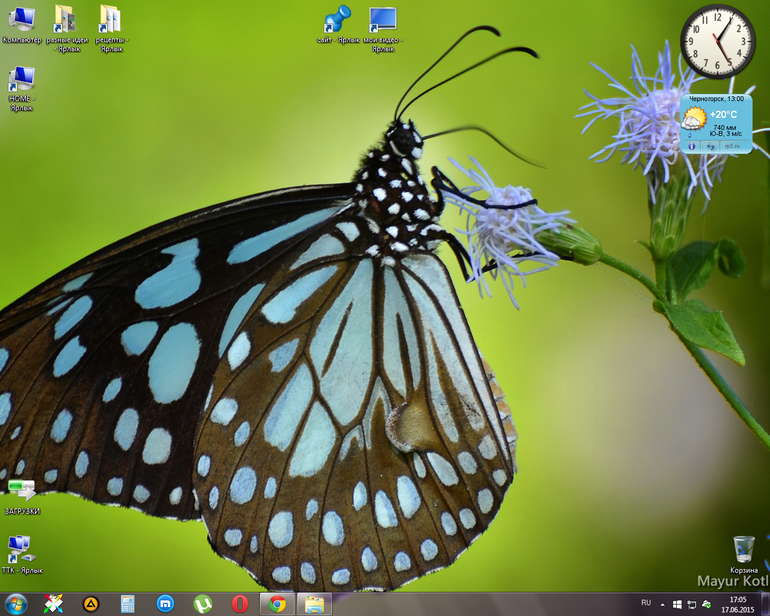The width and height of the screenshot is (770, 616).
Task: Open the 'мои видео' shortcut
Action: click(381, 20)
